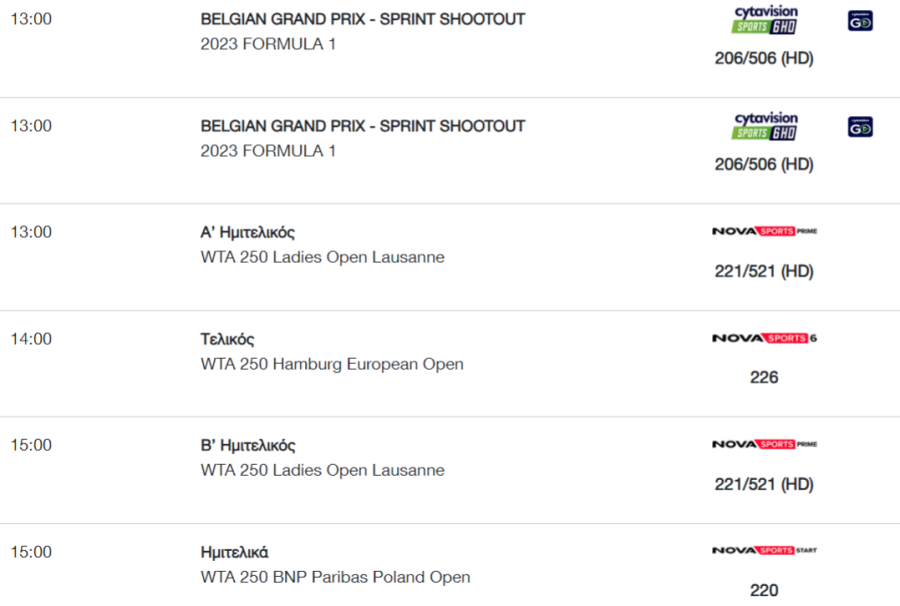The image size is (900, 606).
Task: Click channel number 220
Action: [764, 590]
